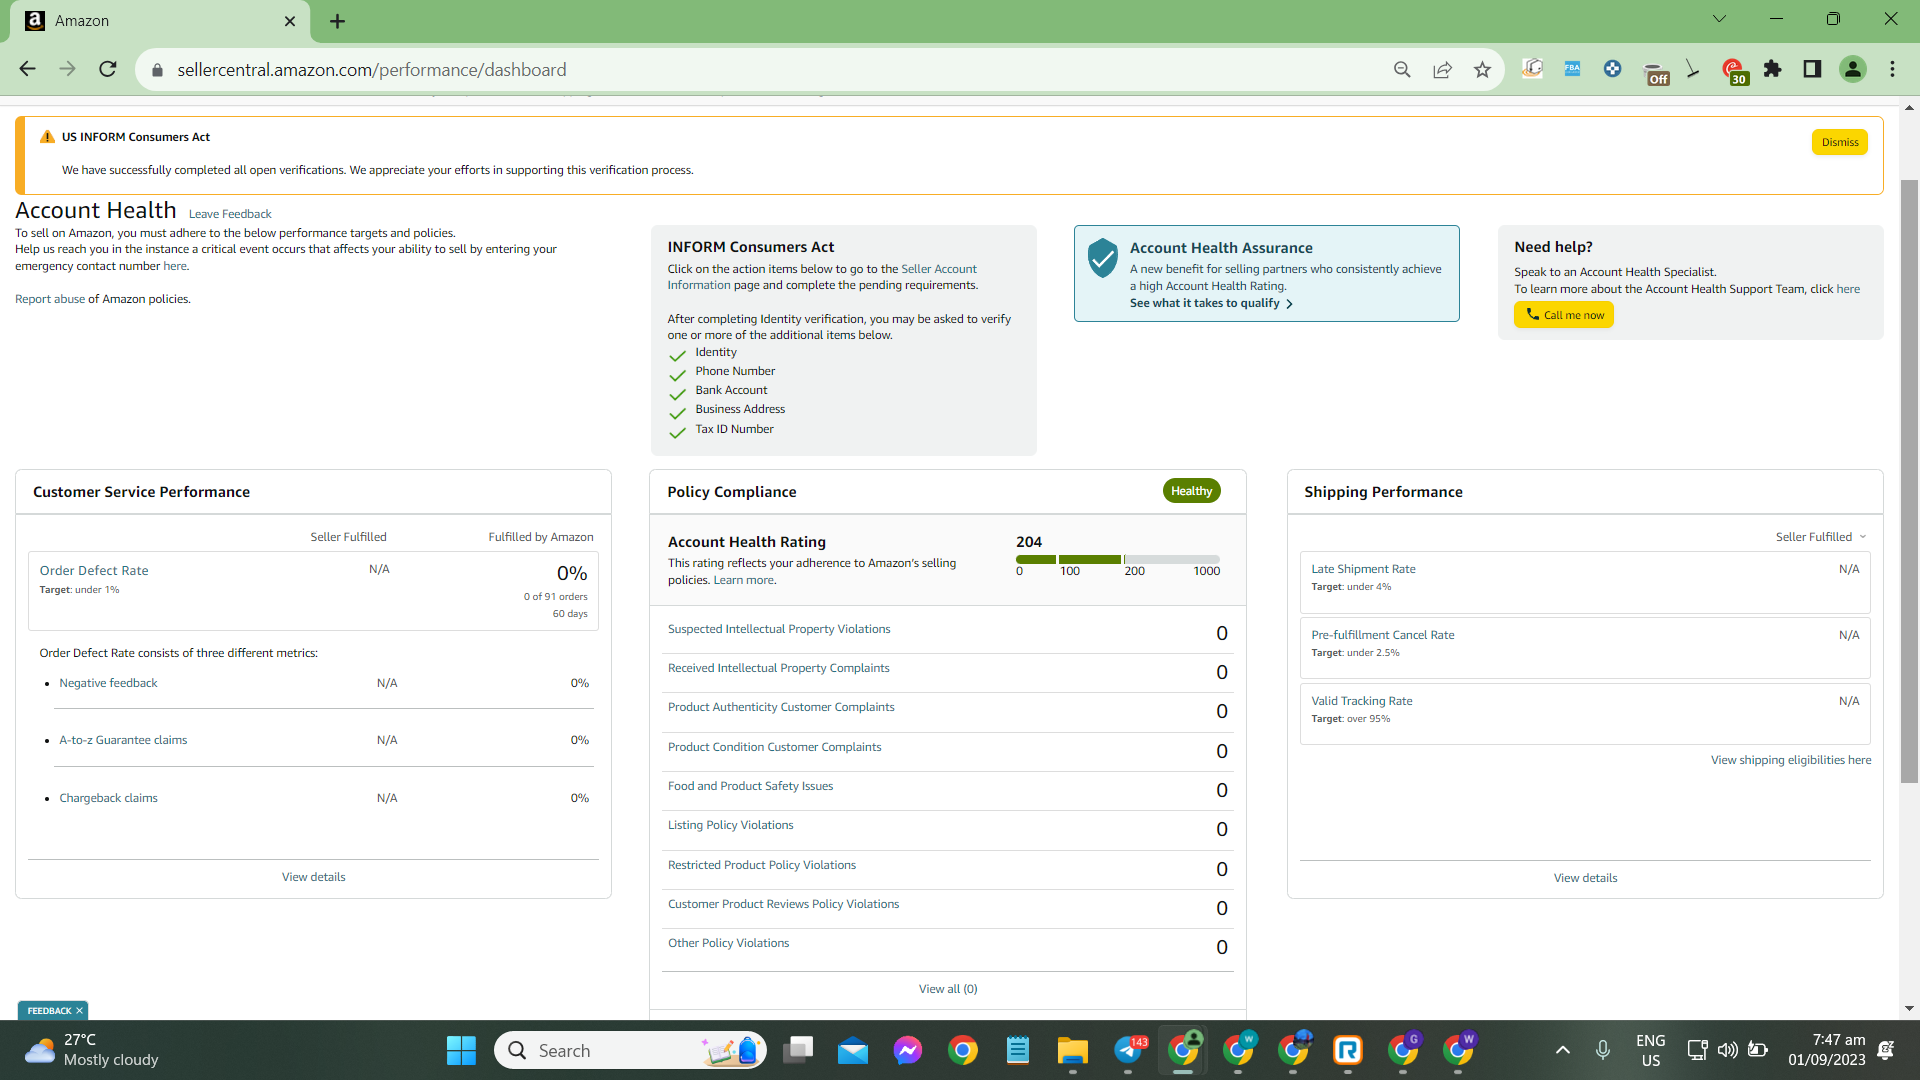Click the page vertical scrollbar
This screenshot has height=1080, width=1920.
[1909, 480]
